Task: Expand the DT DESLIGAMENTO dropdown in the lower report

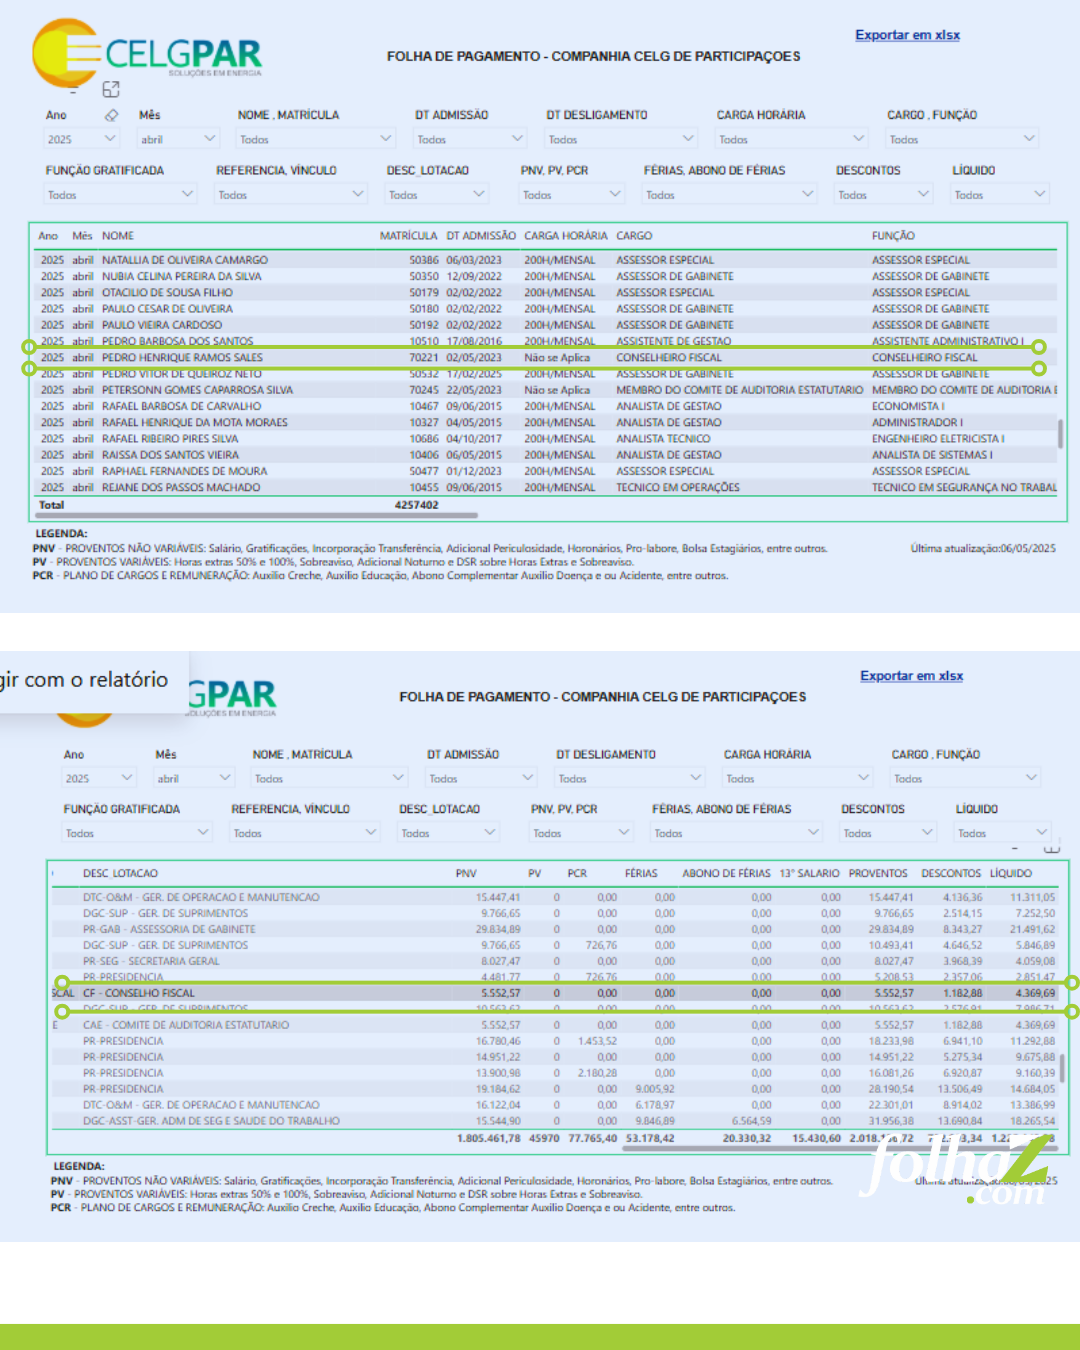Action: (x=696, y=778)
